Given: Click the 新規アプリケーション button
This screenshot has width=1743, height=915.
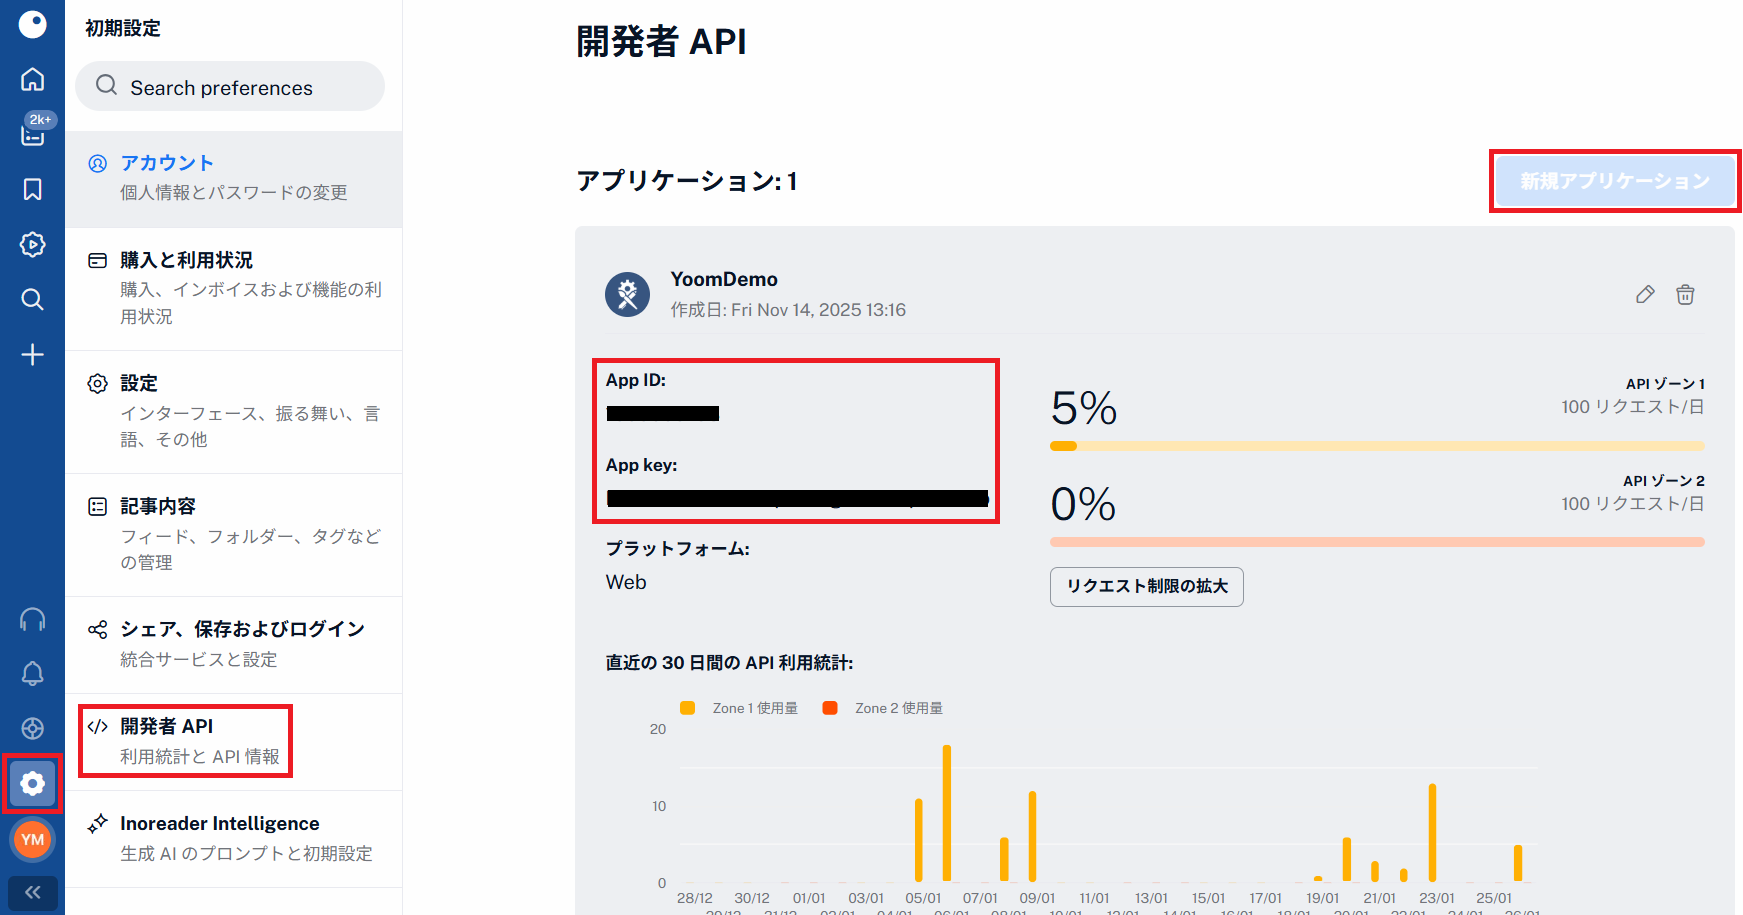Looking at the screenshot, I should point(1614,181).
